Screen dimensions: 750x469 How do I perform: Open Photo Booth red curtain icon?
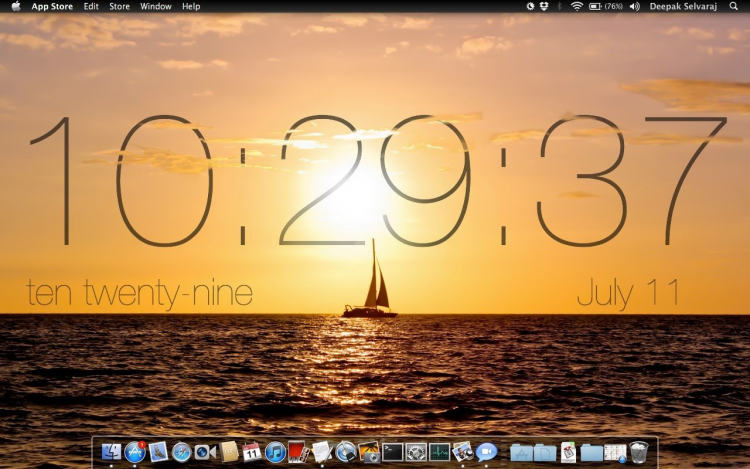click(x=298, y=451)
